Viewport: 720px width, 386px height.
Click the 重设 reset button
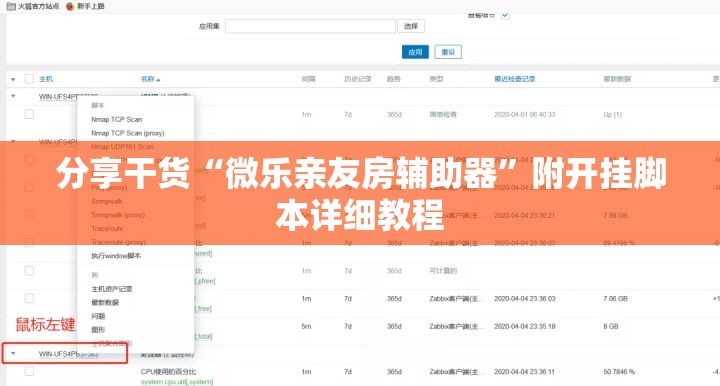448,52
